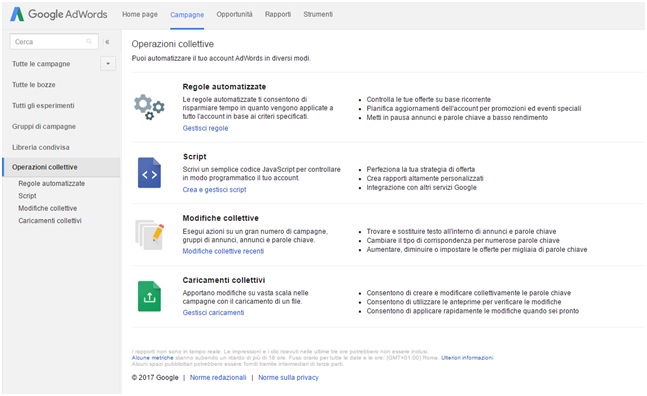
Task: Open the Gestisci regole link
Action: point(205,128)
